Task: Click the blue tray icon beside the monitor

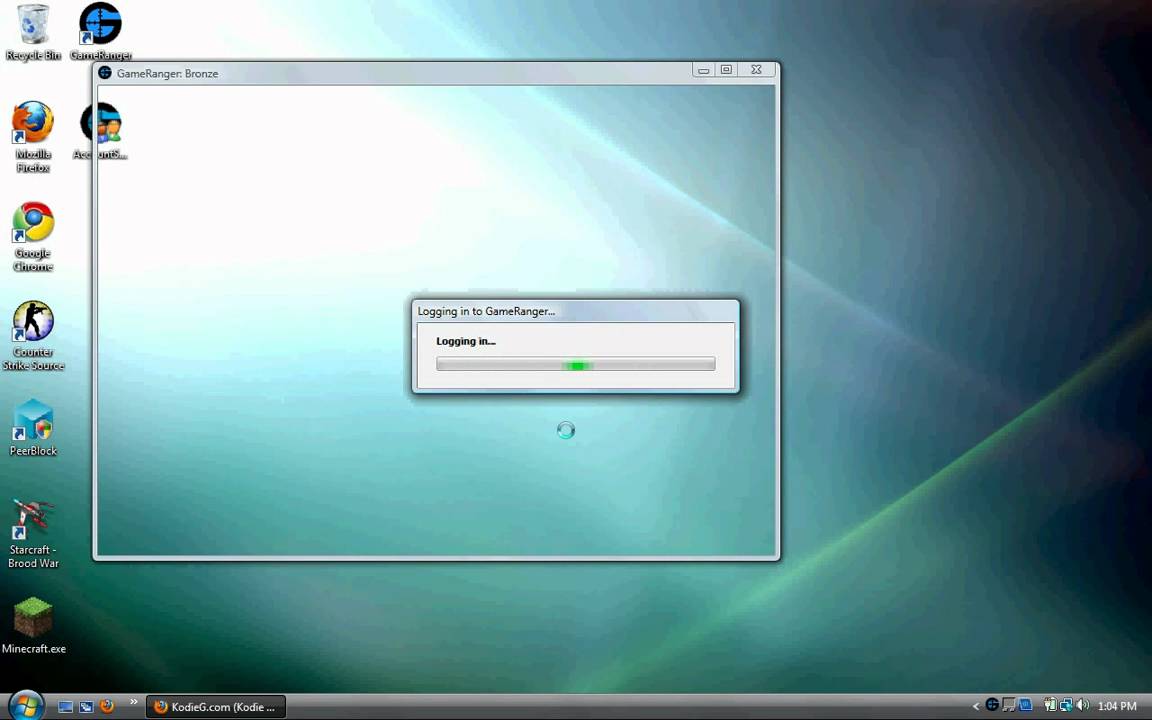Action: [1025, 705]
